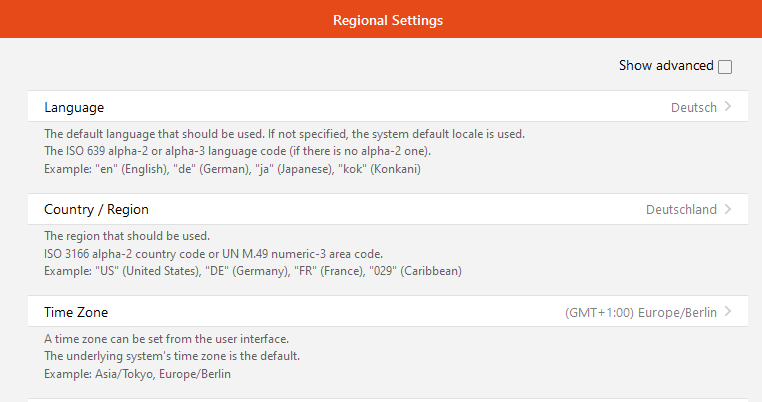This screenshot has height=402, width=762.
Task: Click the chevron arrow beside Deutschland
Action: (727, 209)
